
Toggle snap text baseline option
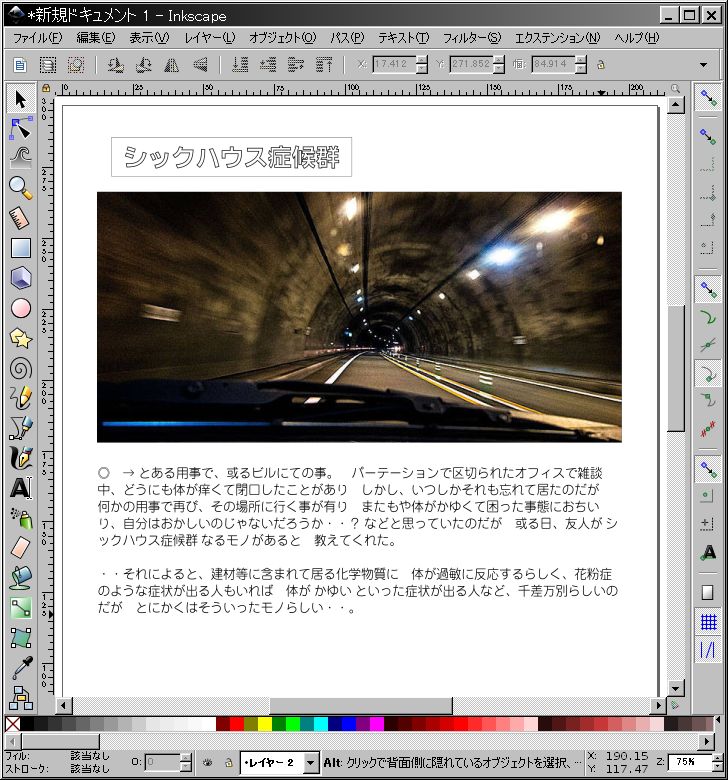point(708,553)
